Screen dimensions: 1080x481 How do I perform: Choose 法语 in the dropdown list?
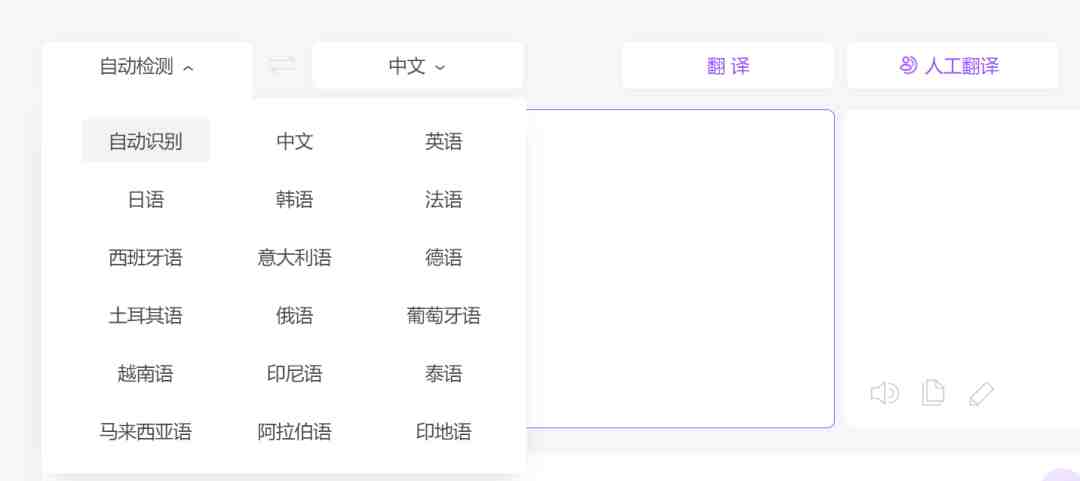[444, 200]
